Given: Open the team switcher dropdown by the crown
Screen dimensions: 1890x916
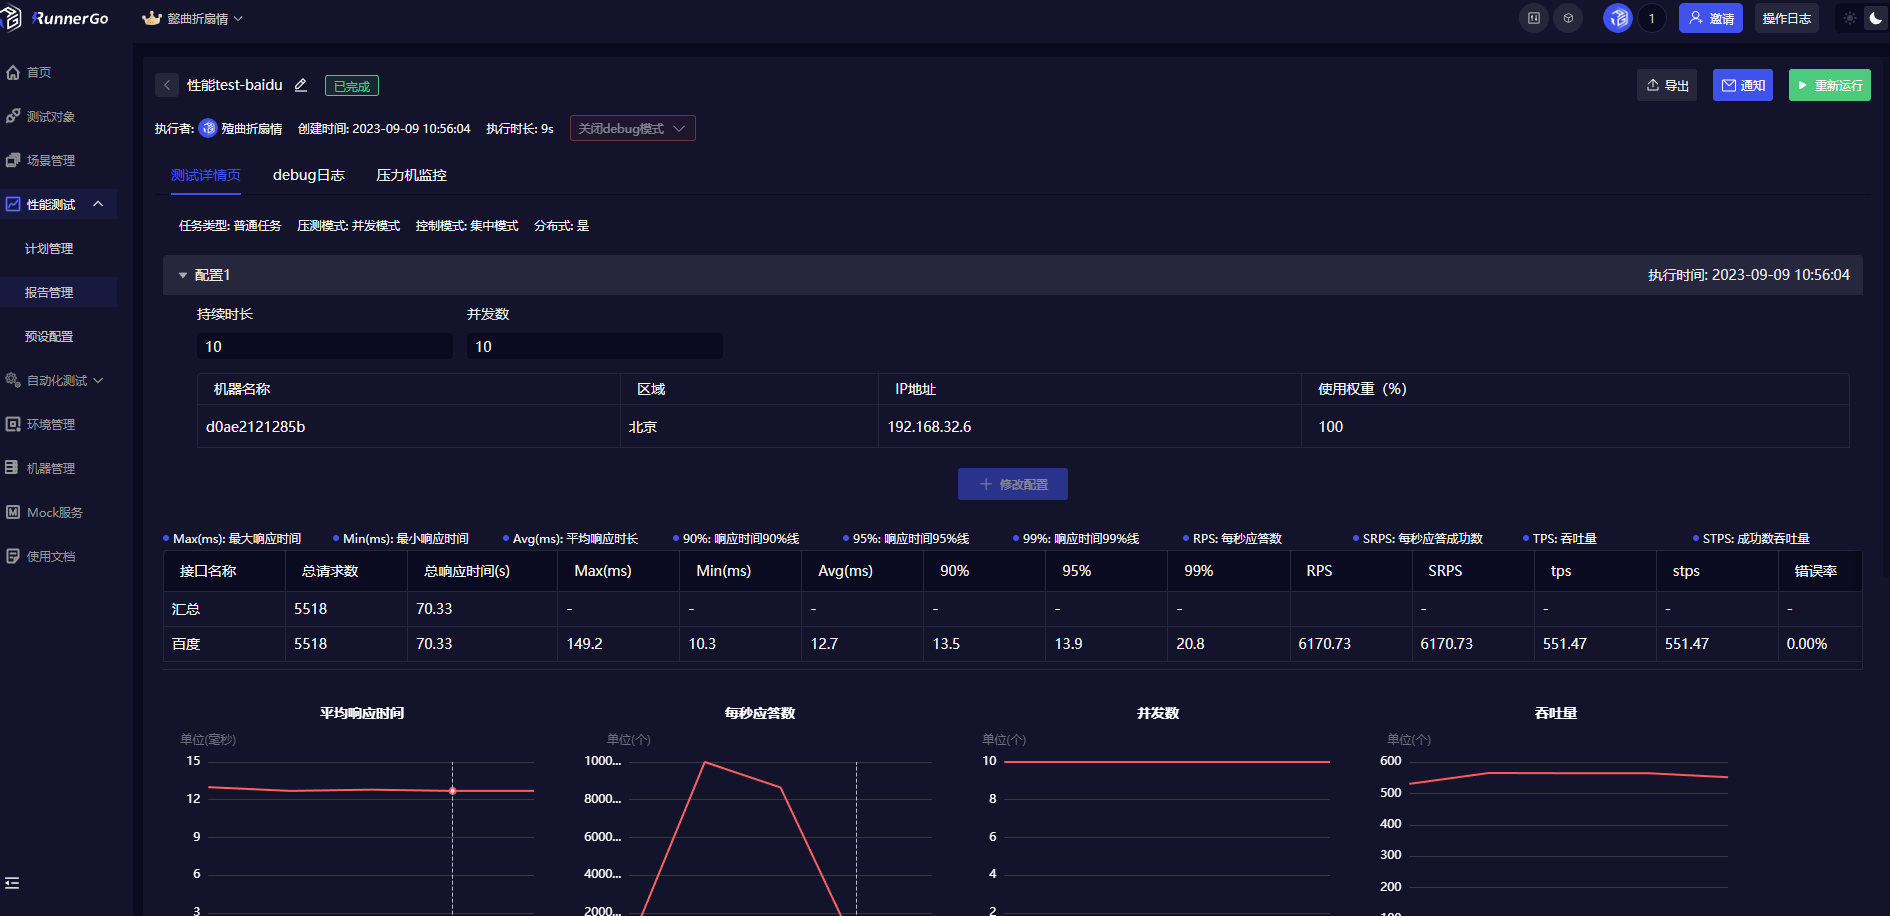Looking at the screenshot, I should click(x=193, y=18).
